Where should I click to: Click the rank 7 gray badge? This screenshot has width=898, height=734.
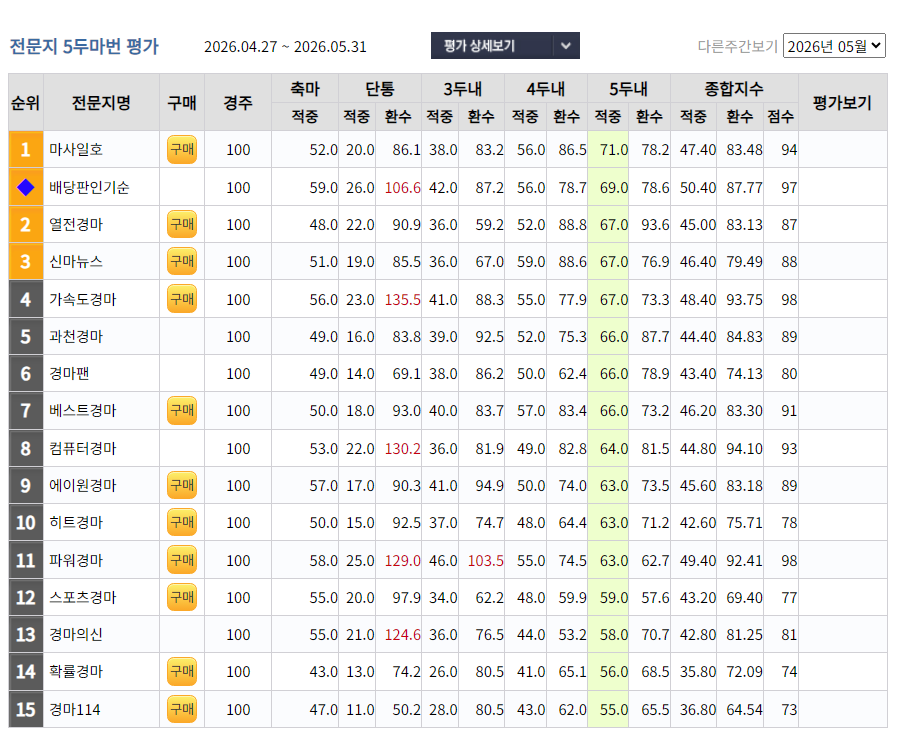click(x=26, y=411)
